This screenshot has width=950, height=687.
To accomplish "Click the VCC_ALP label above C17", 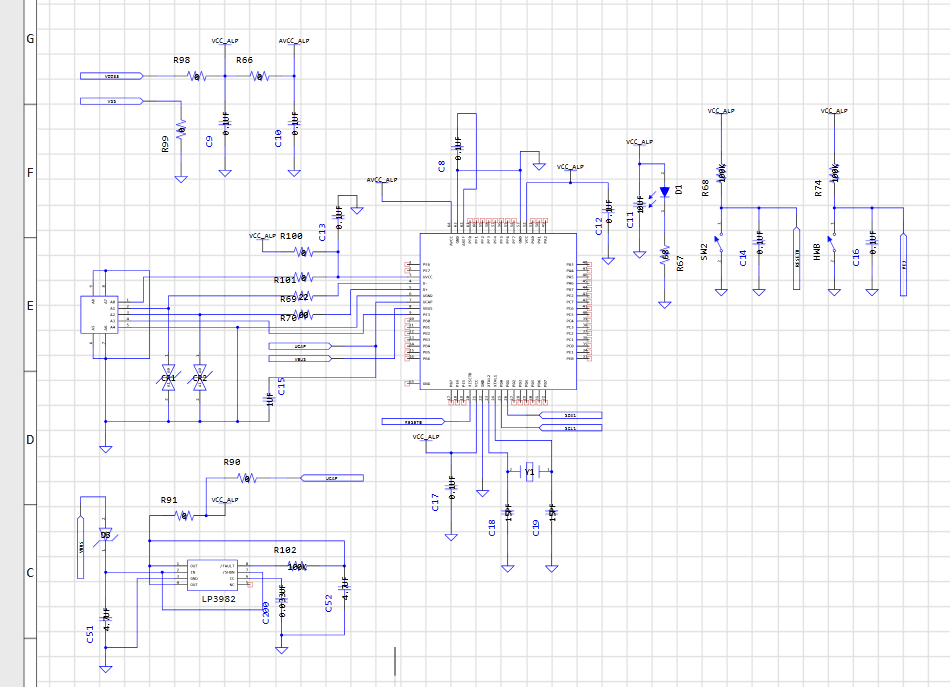I will 426,437.
